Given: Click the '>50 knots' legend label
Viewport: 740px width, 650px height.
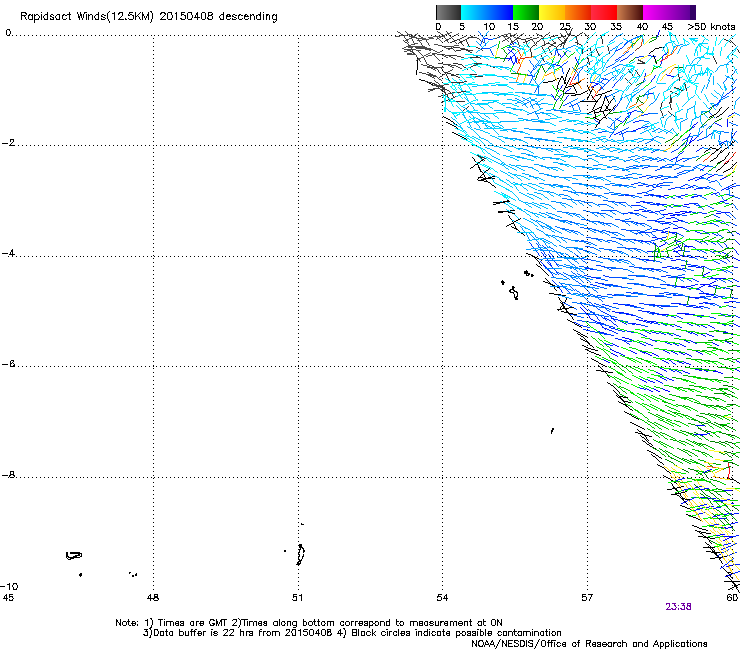Looking at the screenshot, I should click(711, 27).
